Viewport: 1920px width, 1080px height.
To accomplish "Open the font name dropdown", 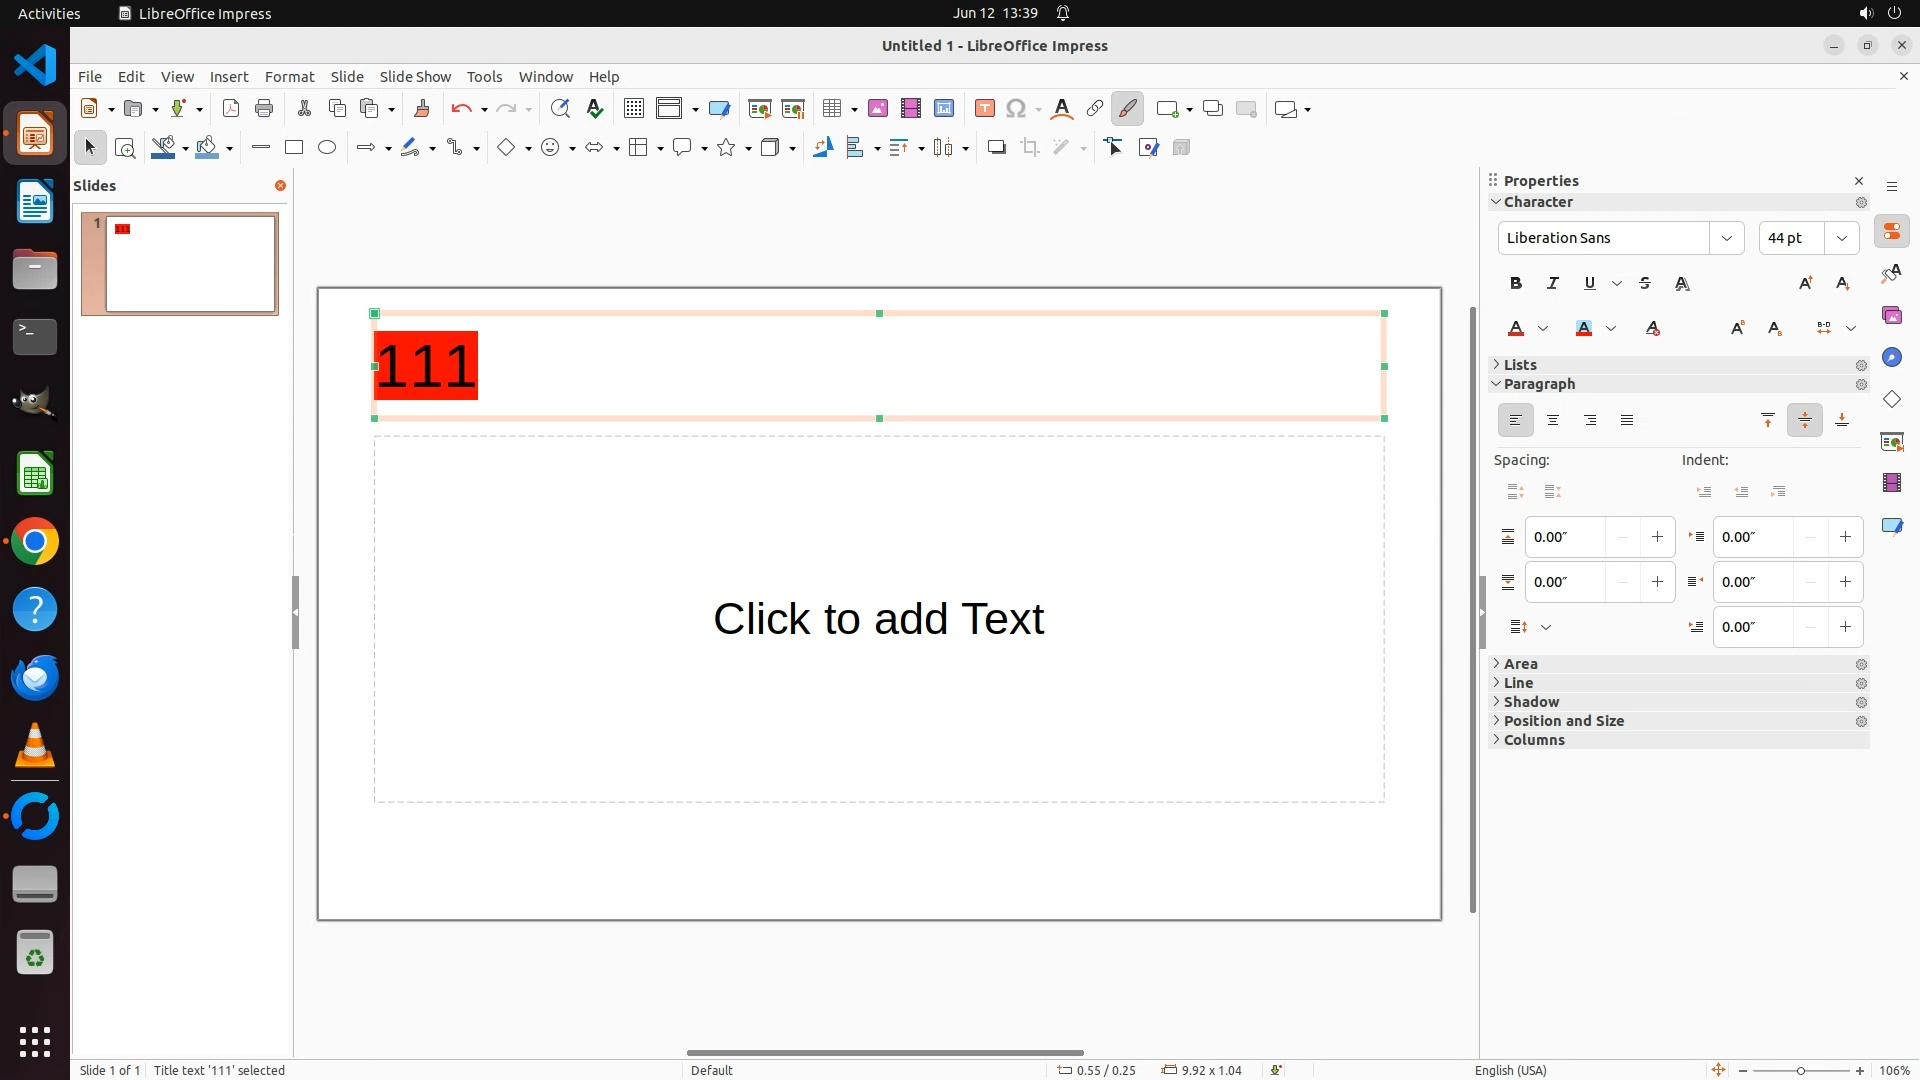I will (x=1727, y=238).
